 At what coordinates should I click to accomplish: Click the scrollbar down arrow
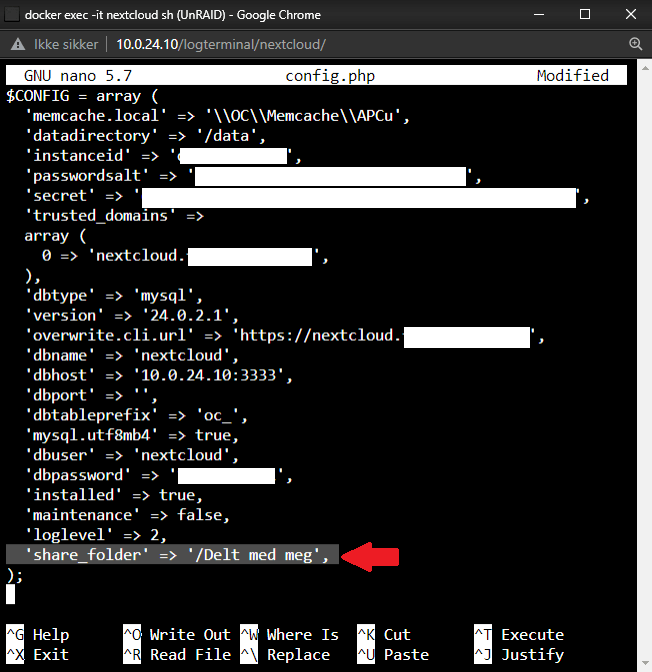645,663
